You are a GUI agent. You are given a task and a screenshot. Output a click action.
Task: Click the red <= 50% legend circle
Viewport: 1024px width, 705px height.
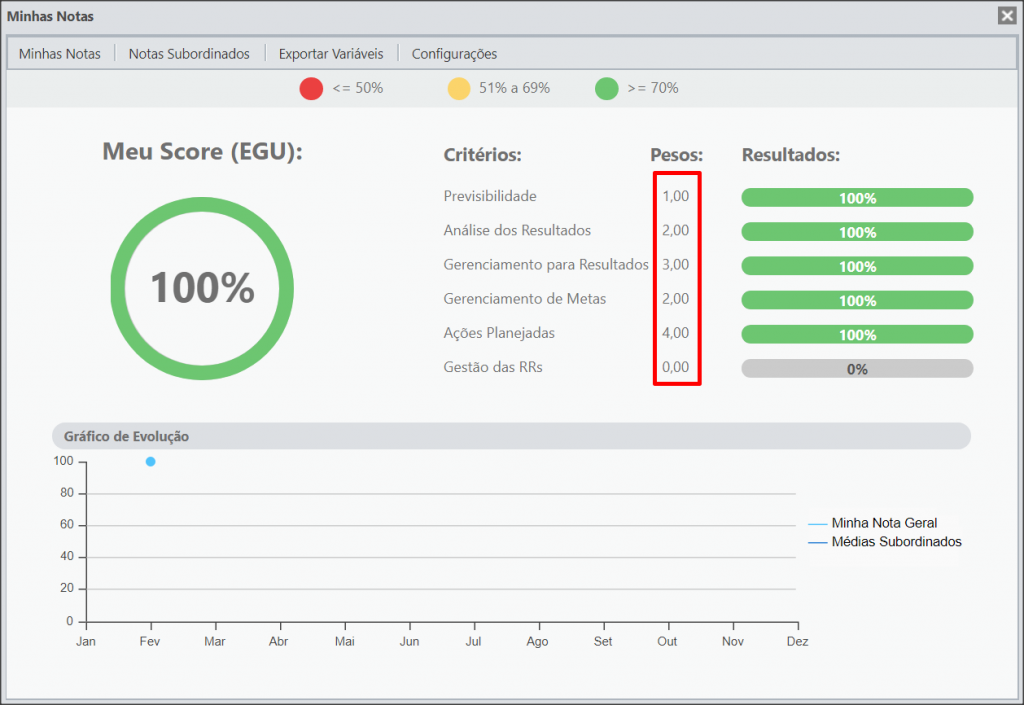click(311, 88)
